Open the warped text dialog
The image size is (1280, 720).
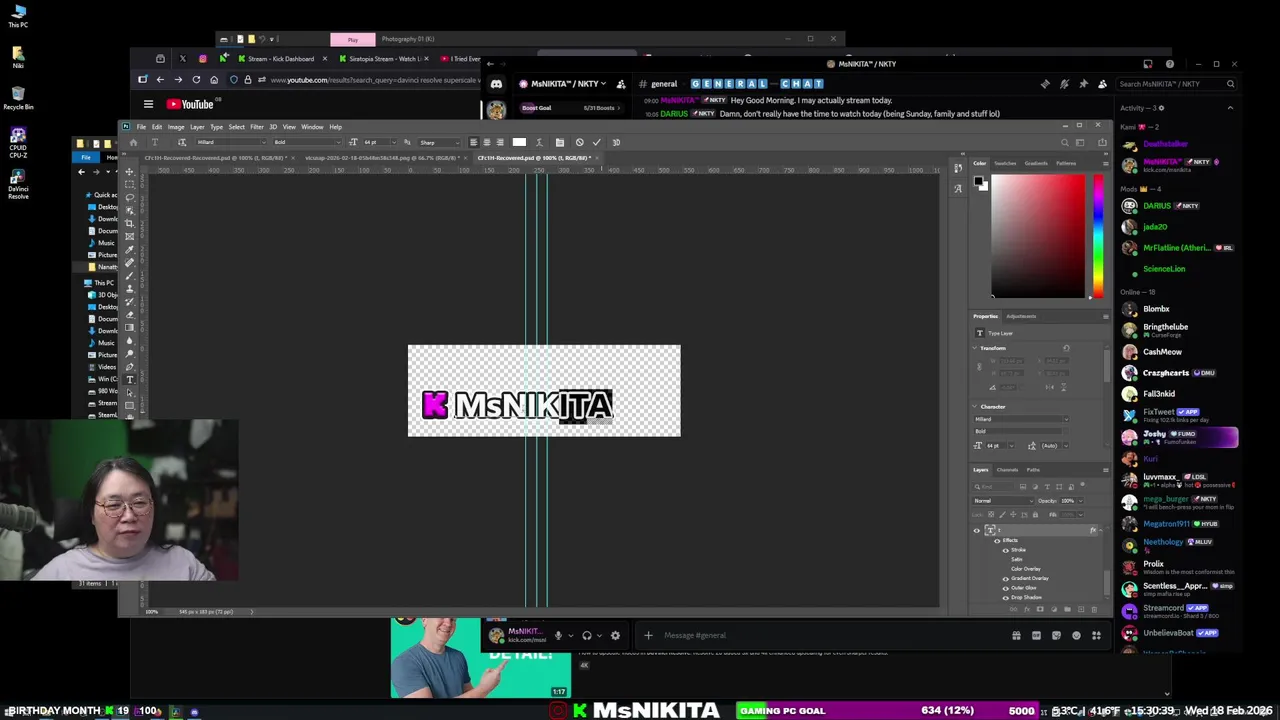(539, 142)
